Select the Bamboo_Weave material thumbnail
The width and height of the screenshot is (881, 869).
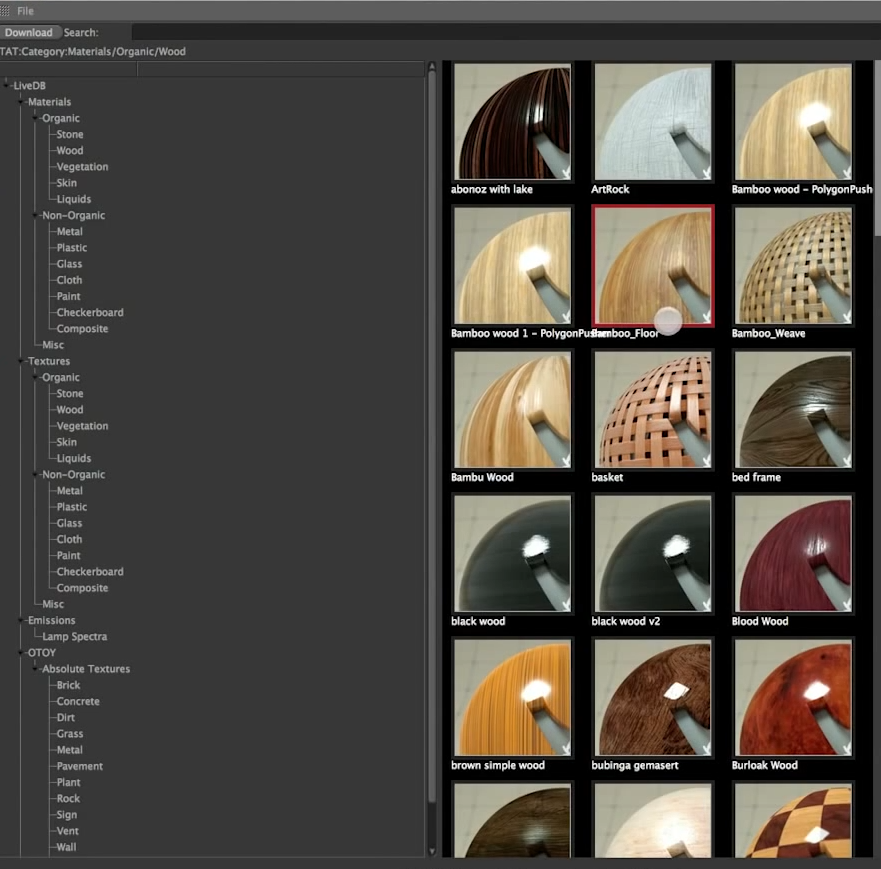point(793,266)
